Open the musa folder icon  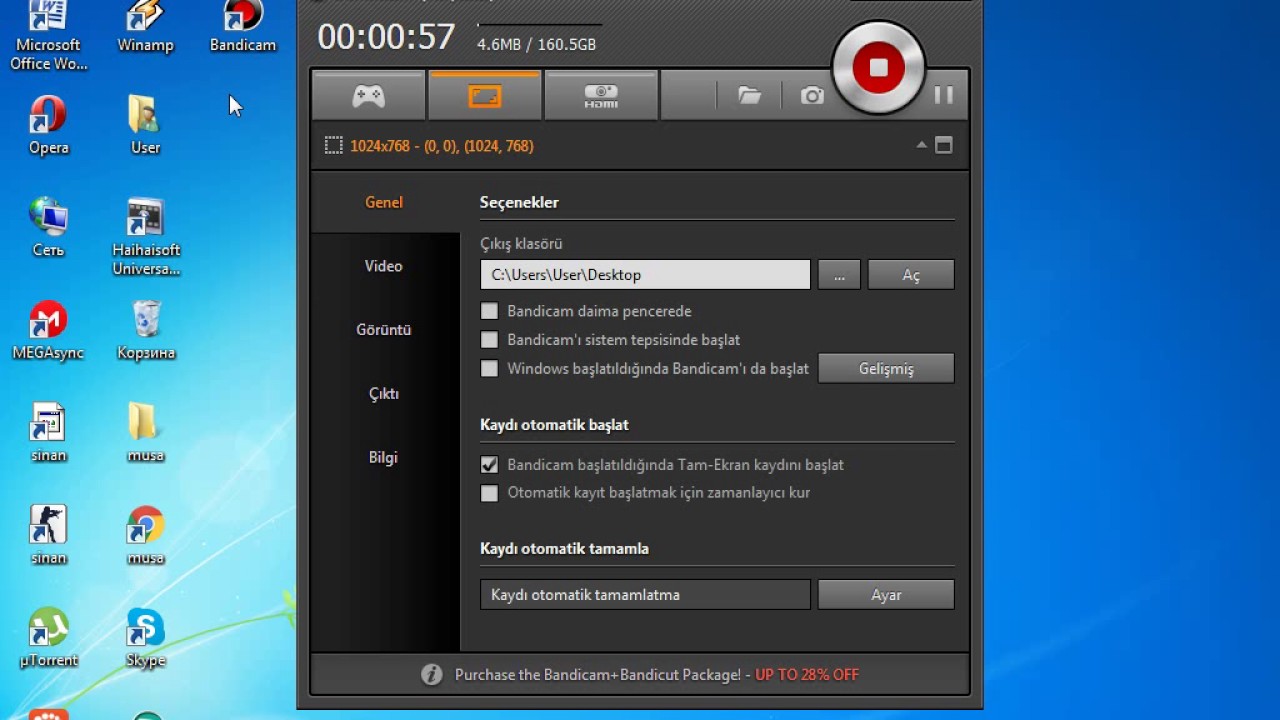click(x=146, y=434)
